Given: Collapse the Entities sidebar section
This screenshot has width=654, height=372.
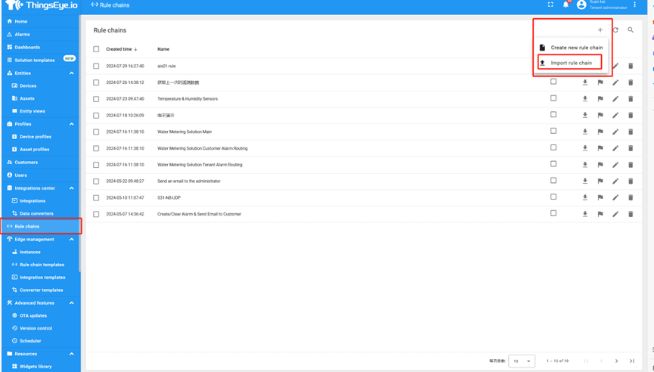Looking at the screenshot, I should click(x=71, y=73).
